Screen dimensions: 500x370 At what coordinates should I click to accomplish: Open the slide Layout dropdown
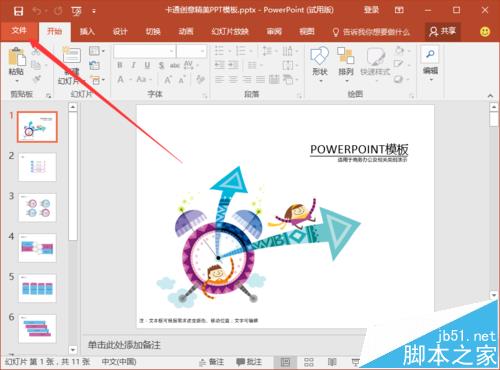point(97,51)
